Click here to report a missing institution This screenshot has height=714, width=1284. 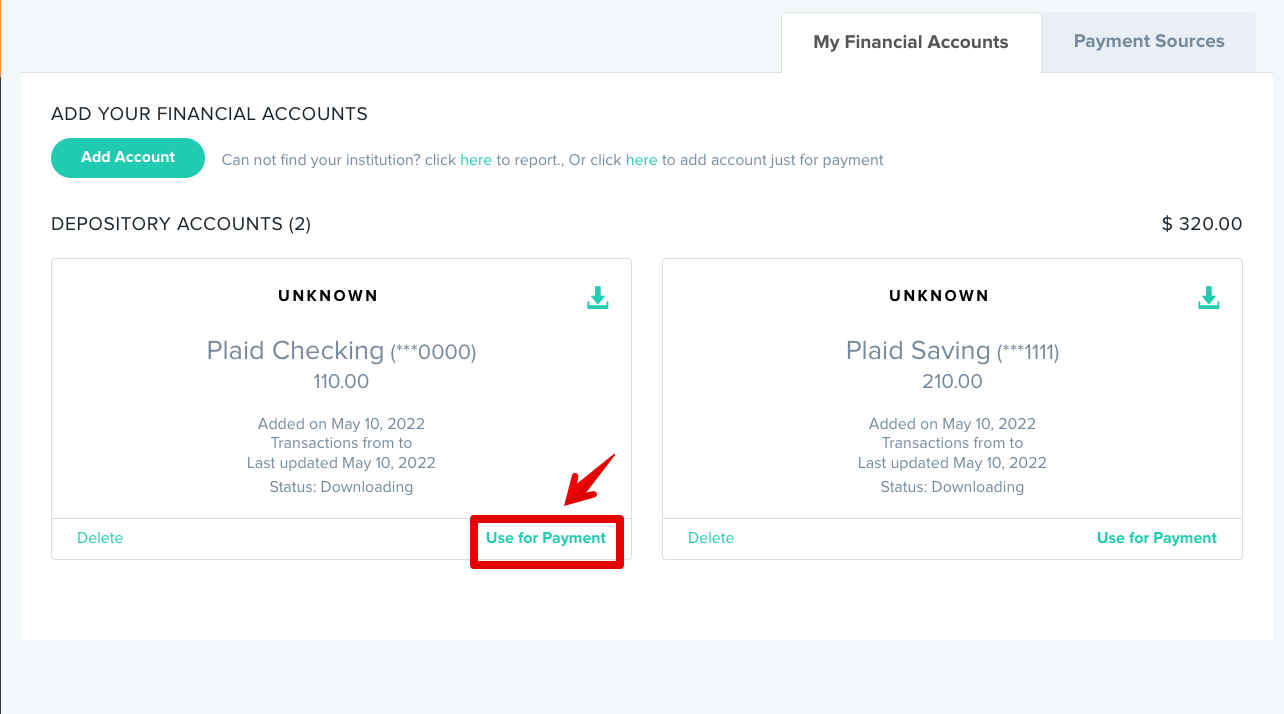(x=476, y=159)
